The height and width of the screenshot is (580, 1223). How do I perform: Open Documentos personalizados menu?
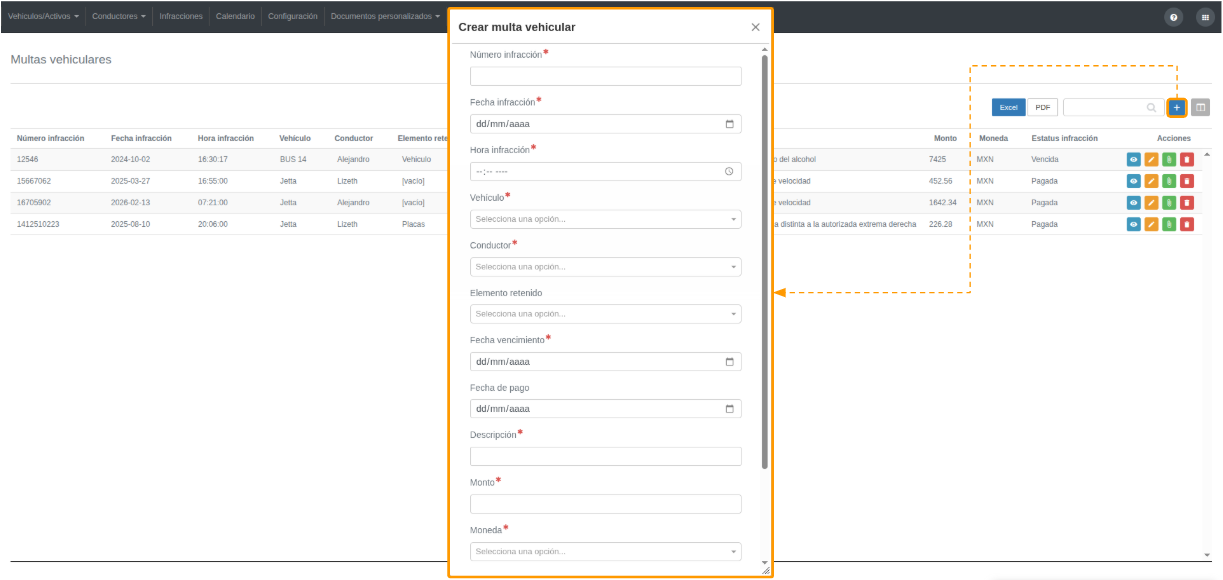coord(385,17)
